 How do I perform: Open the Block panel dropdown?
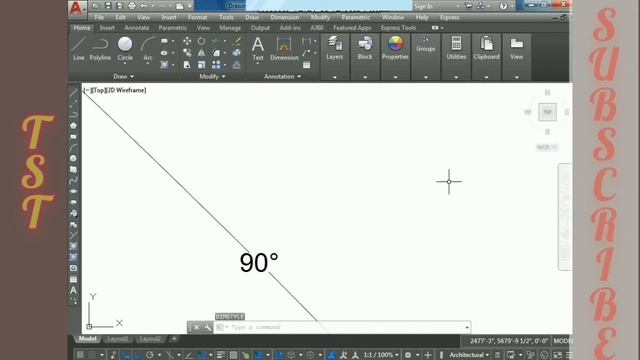365,77
